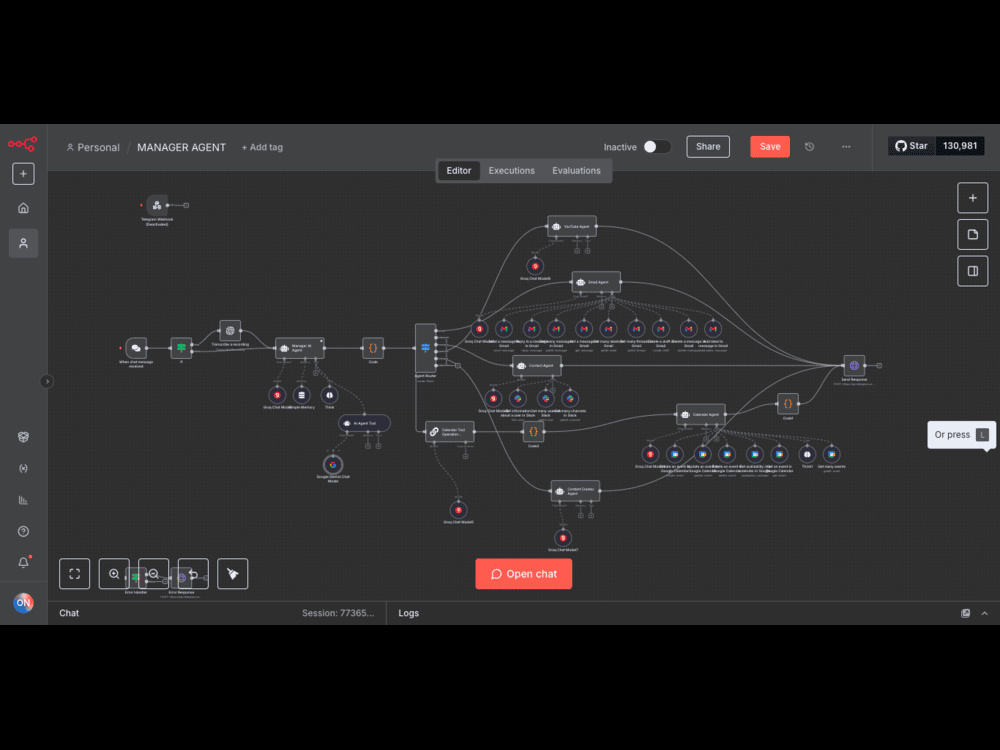This screenshot has width=1000, height=750.
Task: Select the Think tool node under Manager AI Agent
Action: coord(330,395)
